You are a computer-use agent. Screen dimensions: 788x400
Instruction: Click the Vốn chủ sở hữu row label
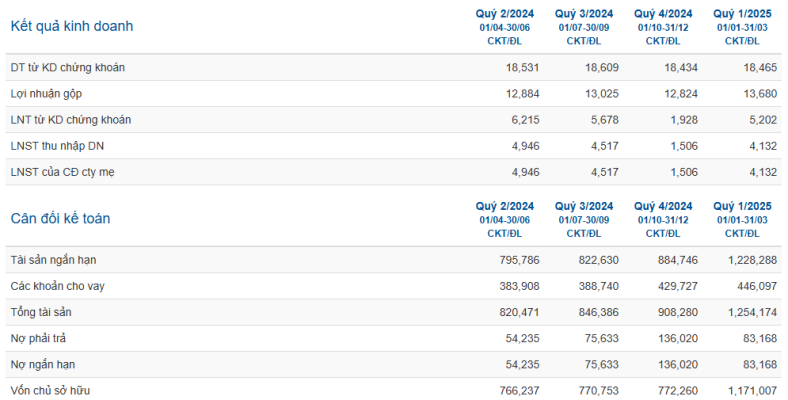click(50, 390)
